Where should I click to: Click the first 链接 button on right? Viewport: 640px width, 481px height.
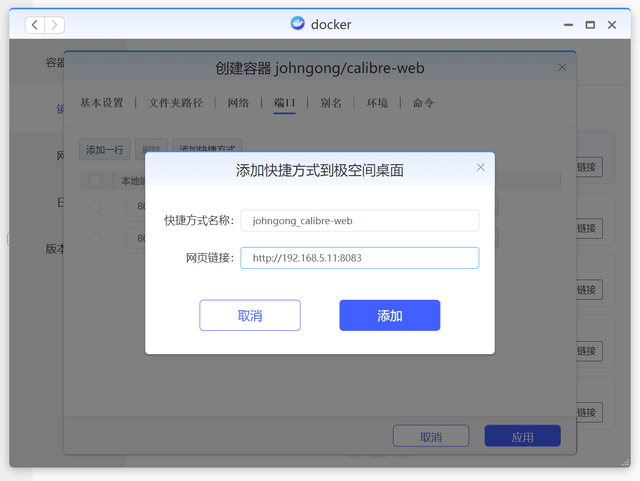[x=589, y=167]
